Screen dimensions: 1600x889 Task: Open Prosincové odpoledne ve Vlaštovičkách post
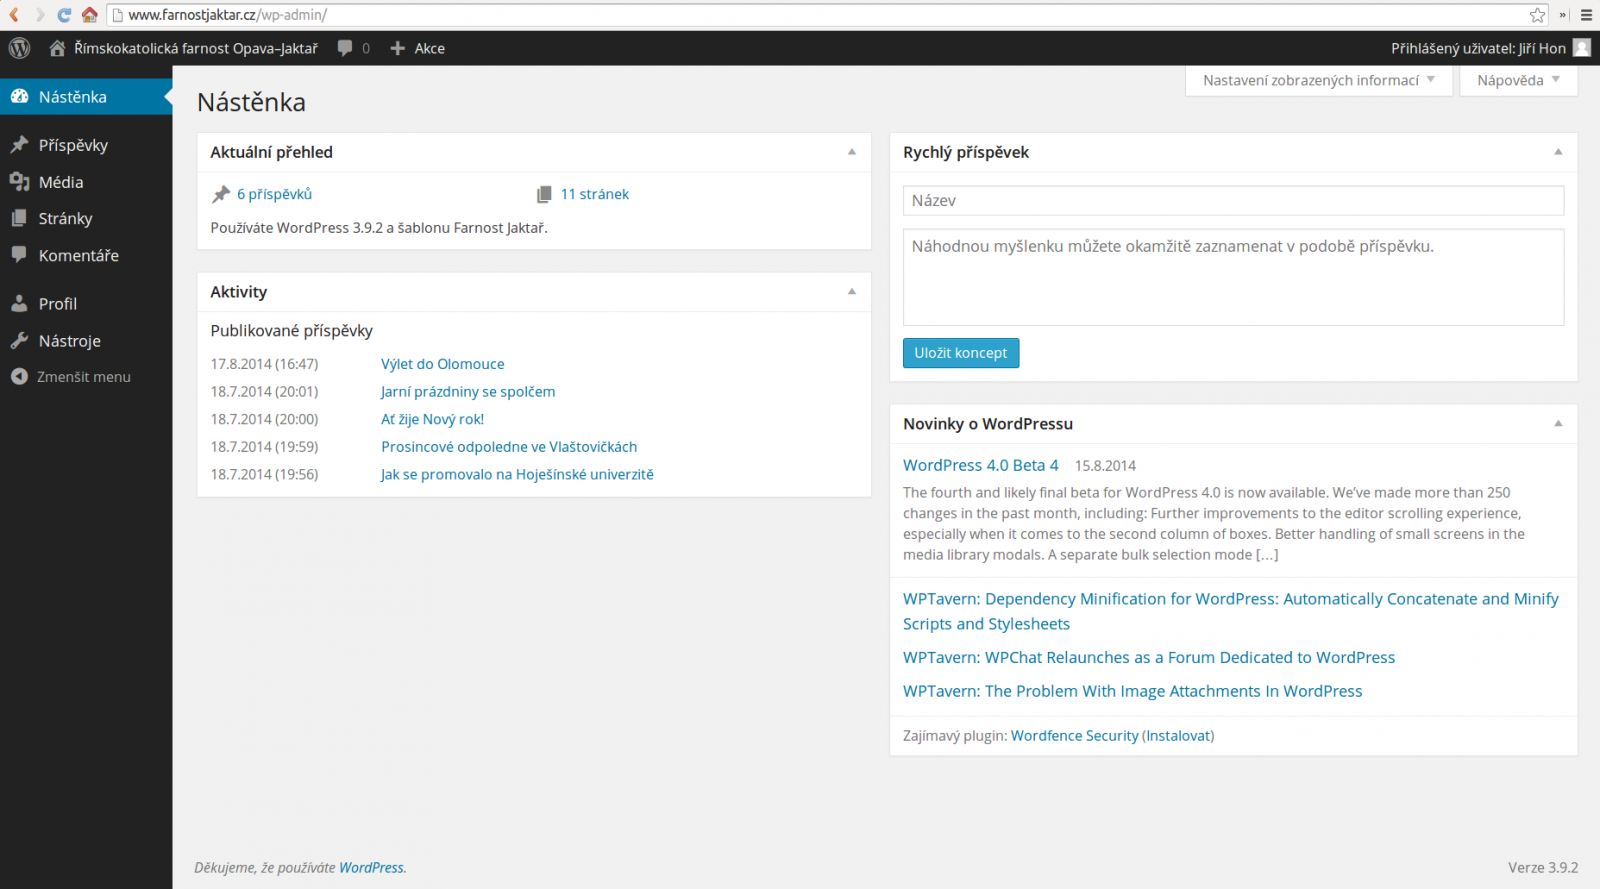509,447
